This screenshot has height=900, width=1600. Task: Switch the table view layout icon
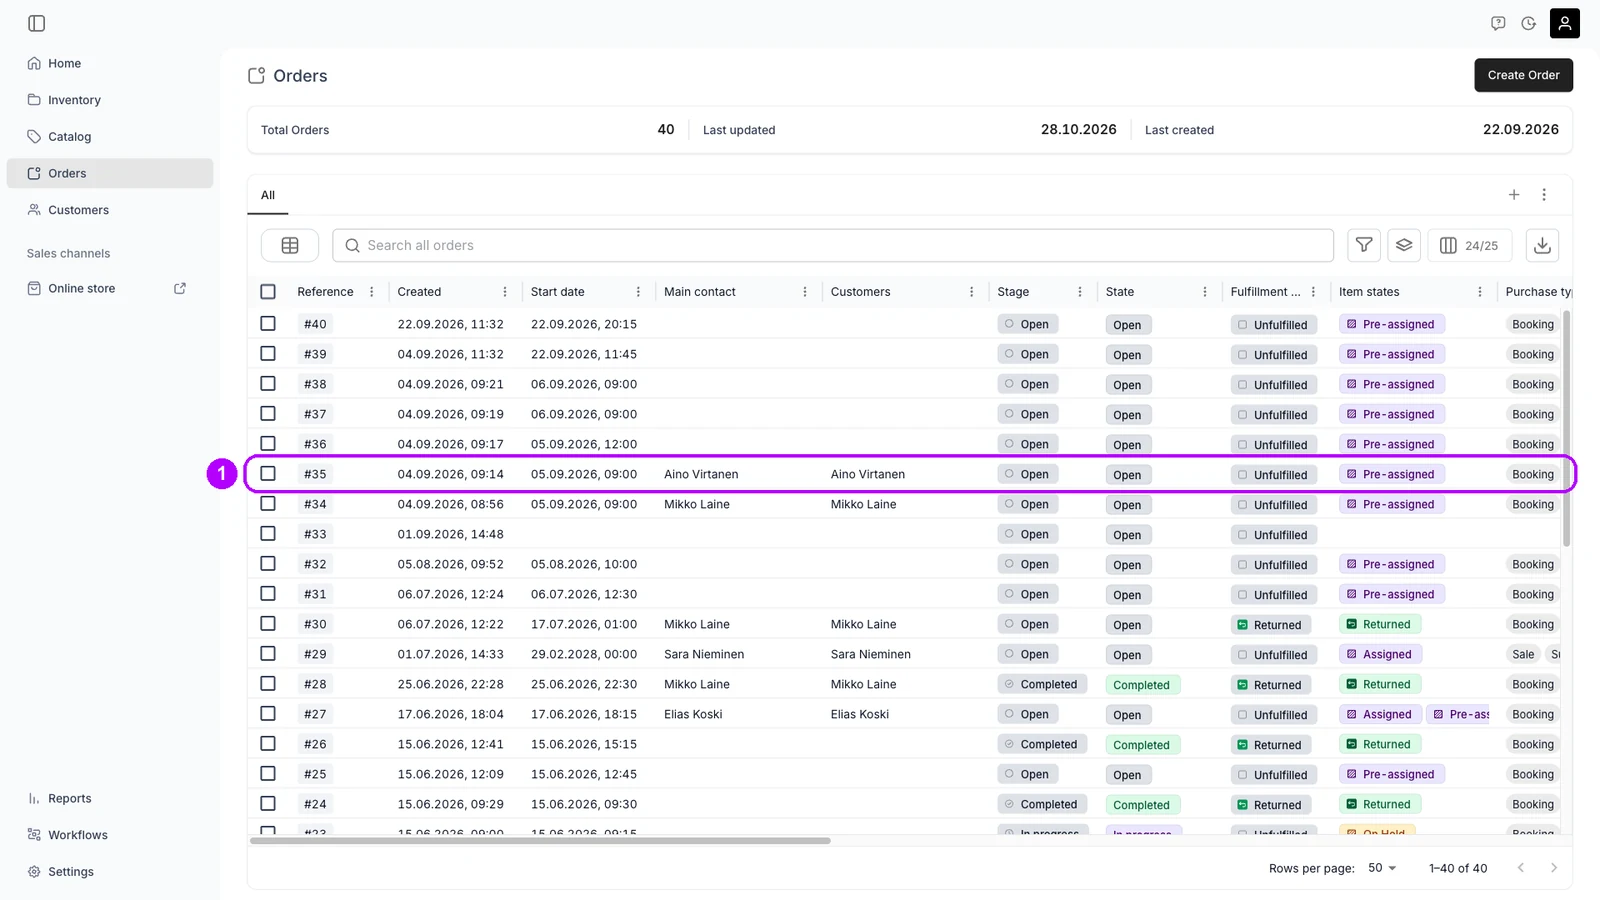coord(290,245)
